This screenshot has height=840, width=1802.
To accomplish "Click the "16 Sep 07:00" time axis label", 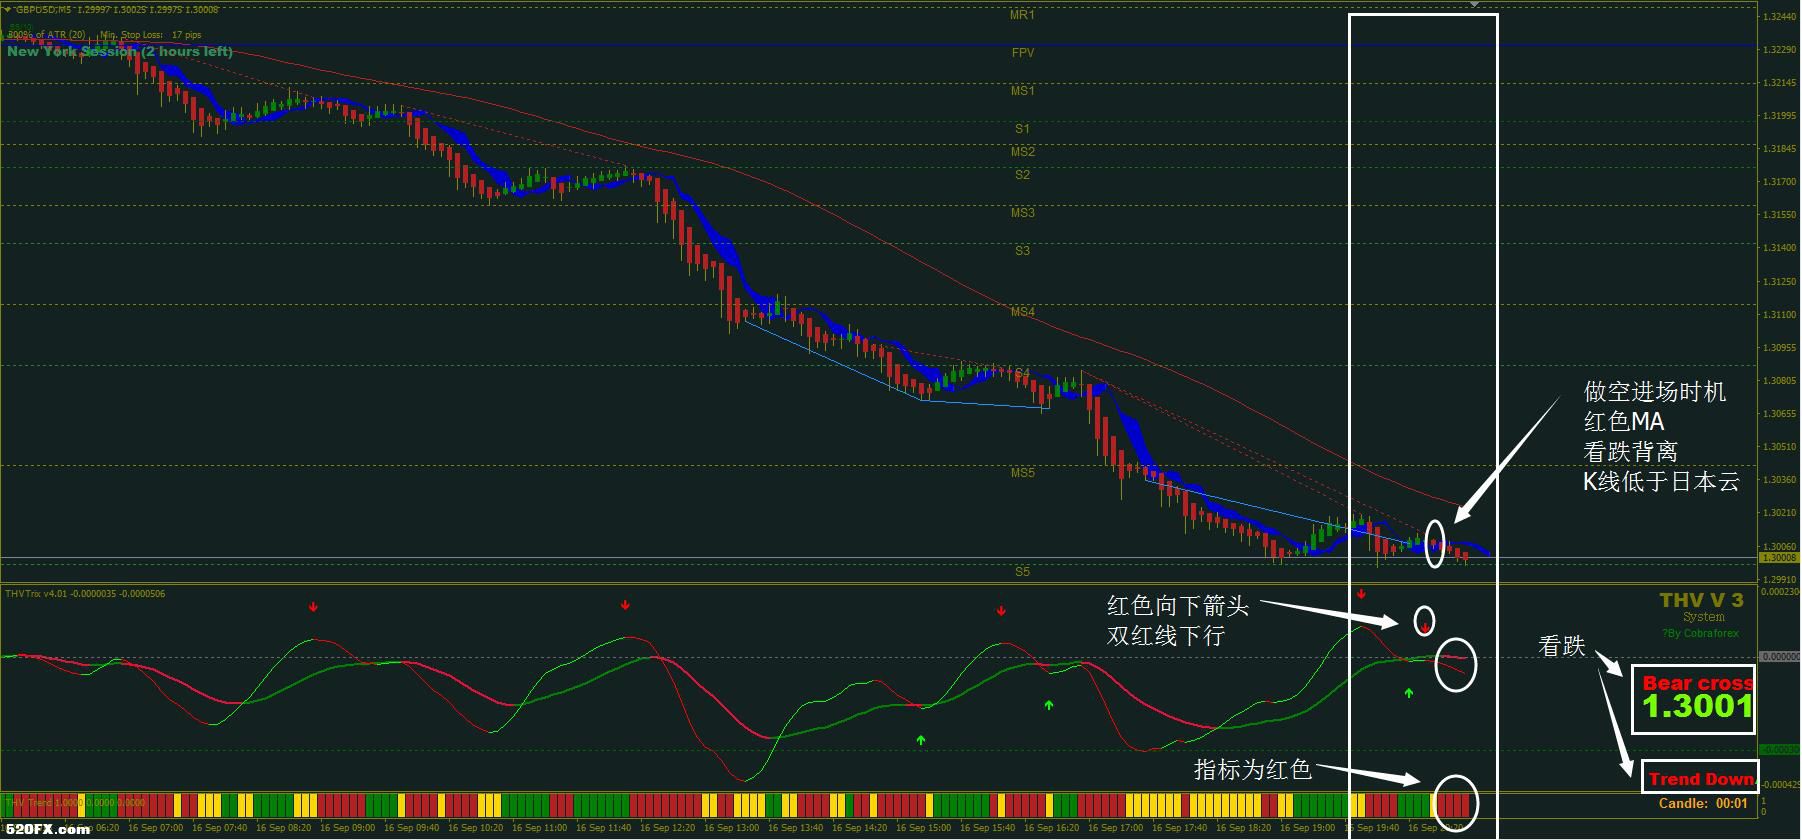I will tap(156, 828).
